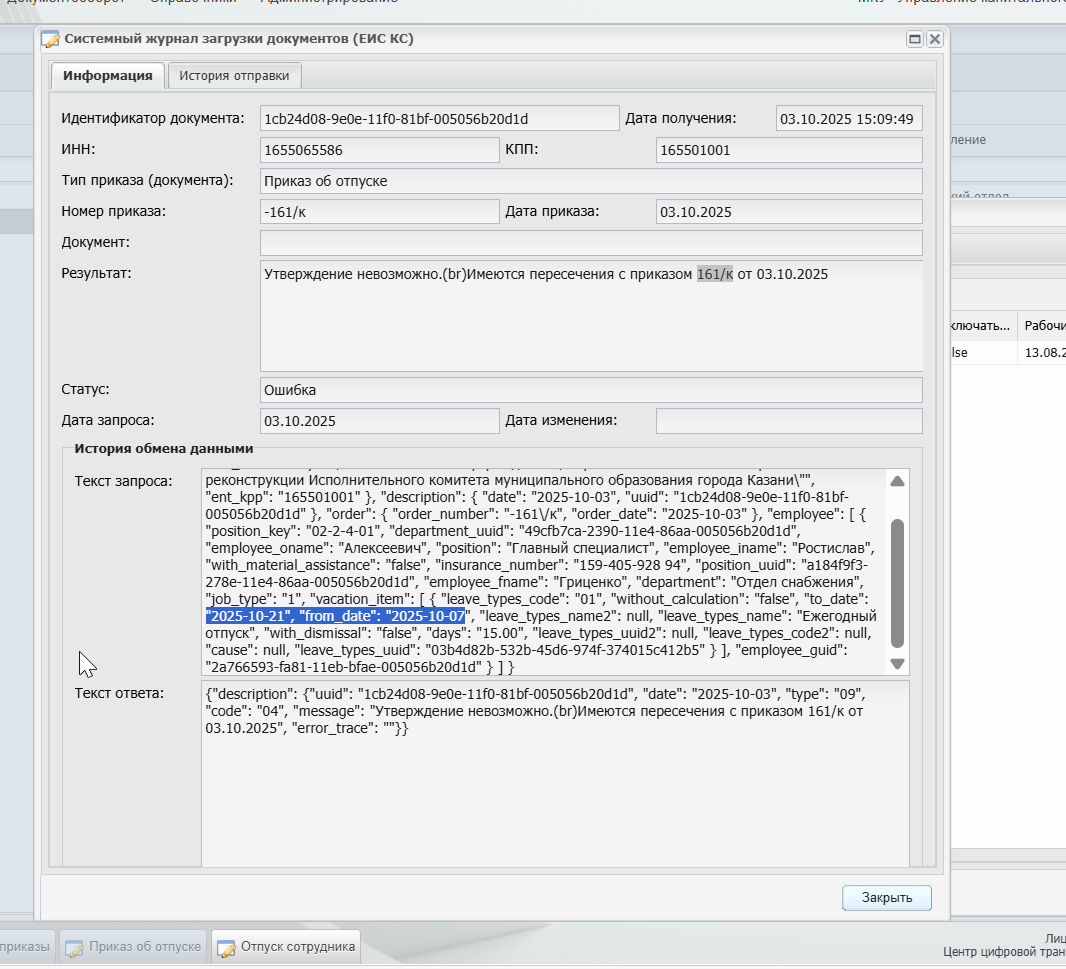Click the Дата запроса field
The width and height of the screenshot is (1066, 969).
[379, 421]
